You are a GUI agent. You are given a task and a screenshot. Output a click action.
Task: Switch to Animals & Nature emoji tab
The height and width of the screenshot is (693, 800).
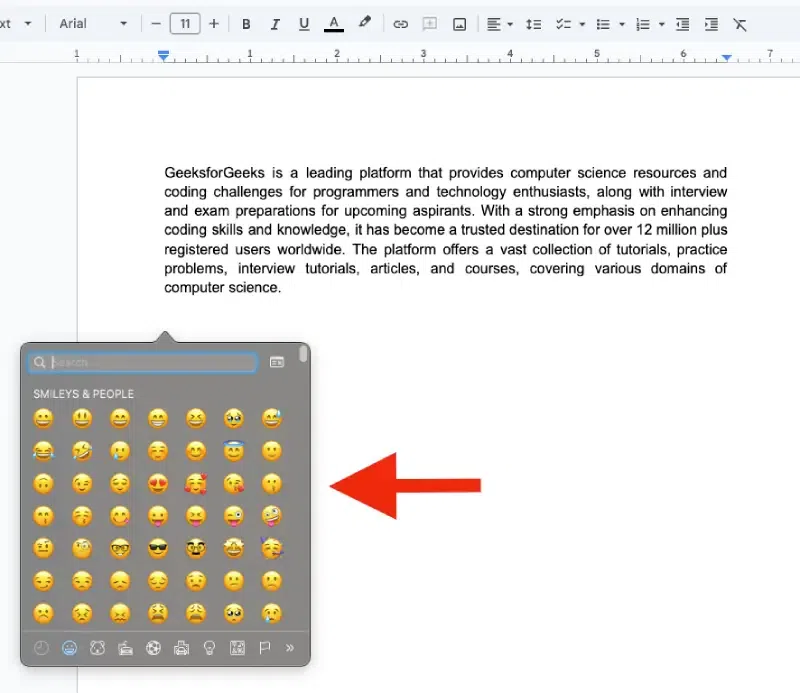[x=97, y=648]
